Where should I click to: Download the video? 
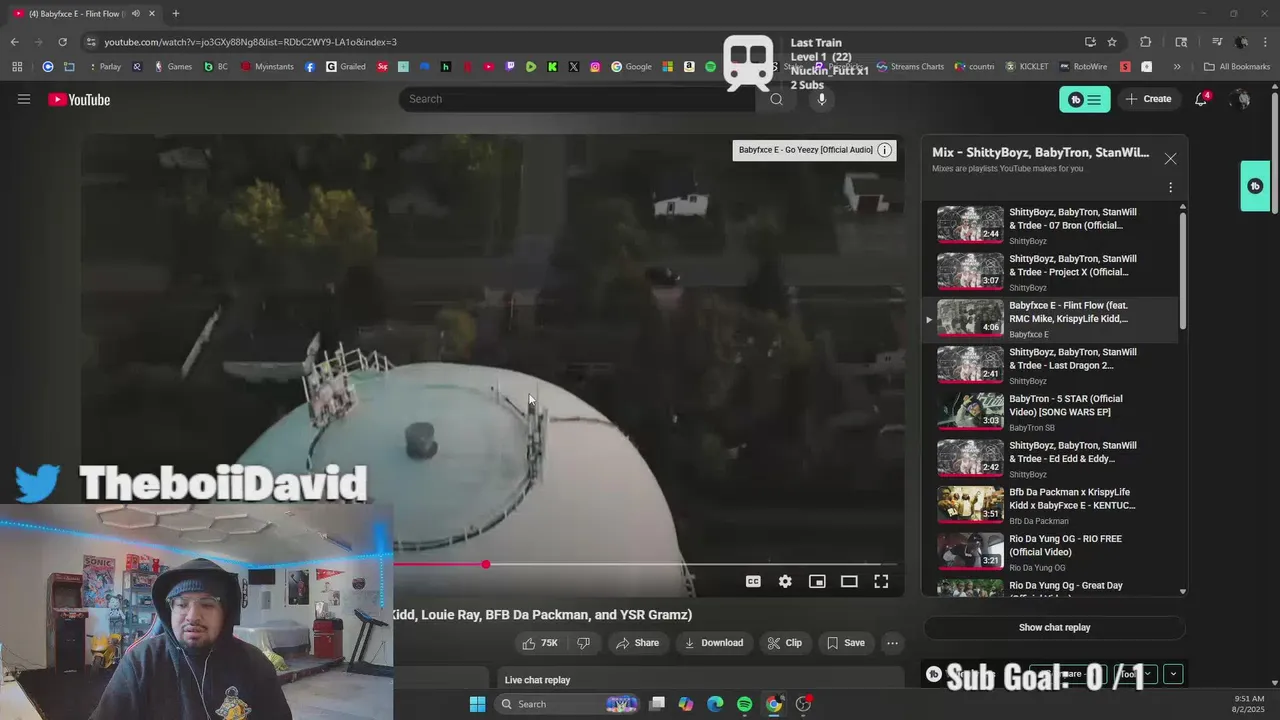pyautogui.click(x=713, y=643)
